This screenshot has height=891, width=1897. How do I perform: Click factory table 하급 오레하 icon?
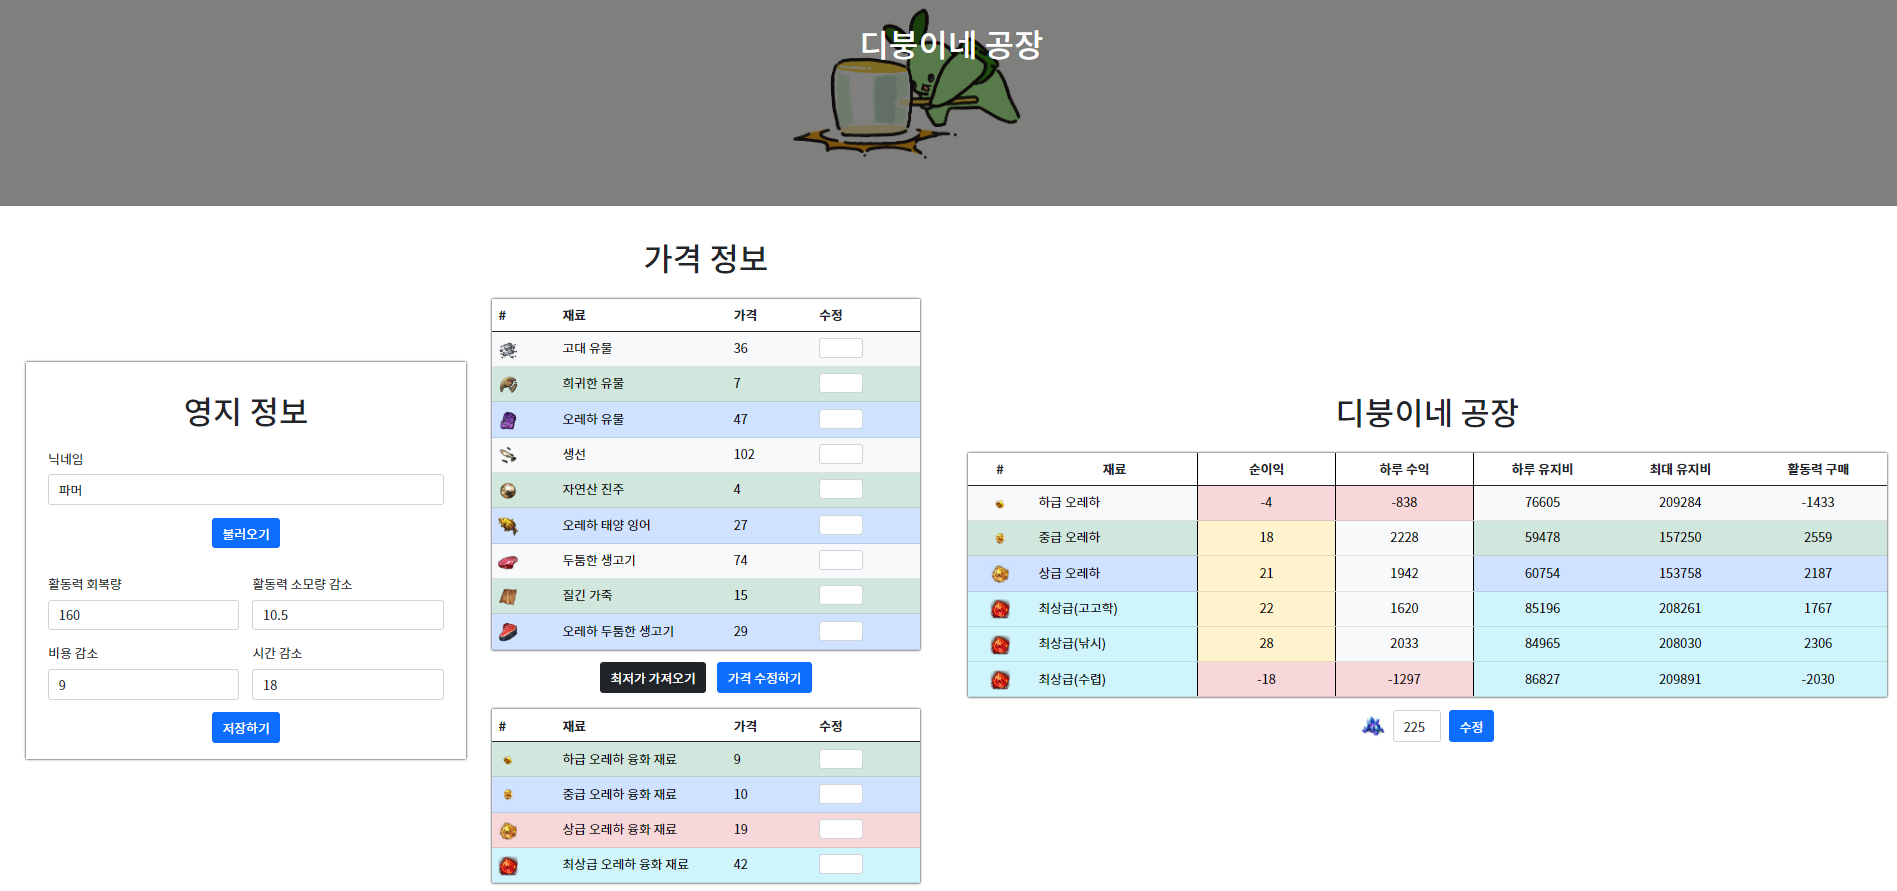pyautogui.click(x=1000, y=503)
